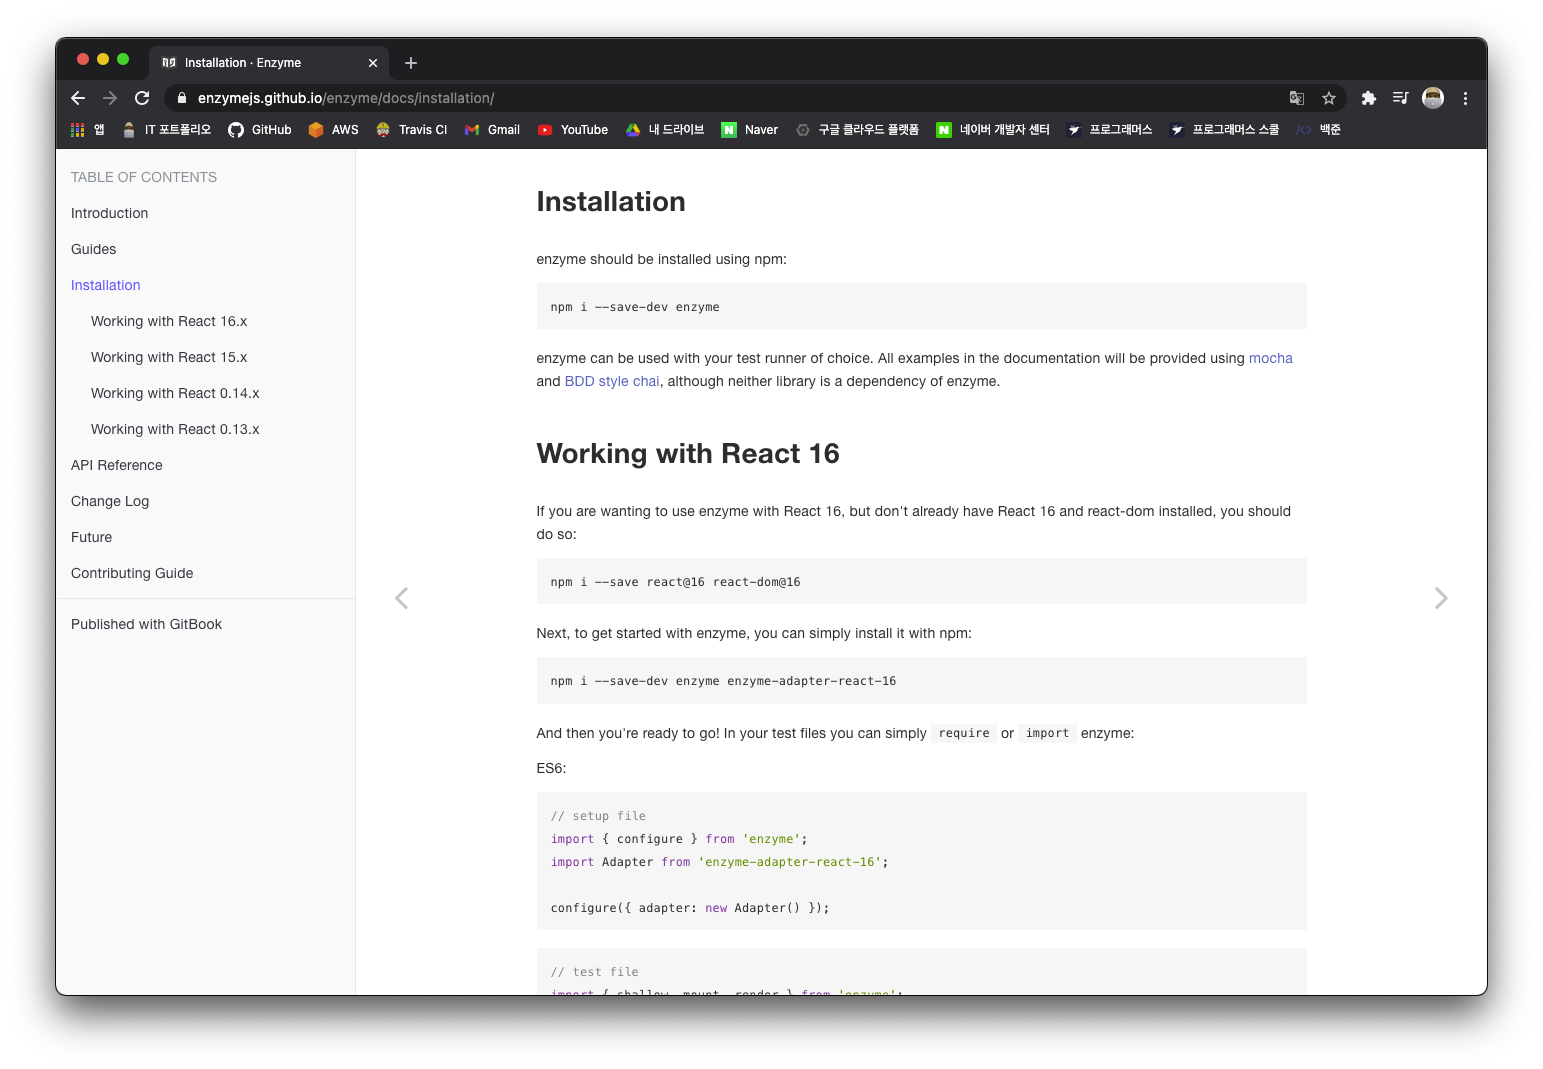The width and height of the screenshot is (1543, 1069).
Task: Open the Apps grid bookmark
Action: point(87,130)
